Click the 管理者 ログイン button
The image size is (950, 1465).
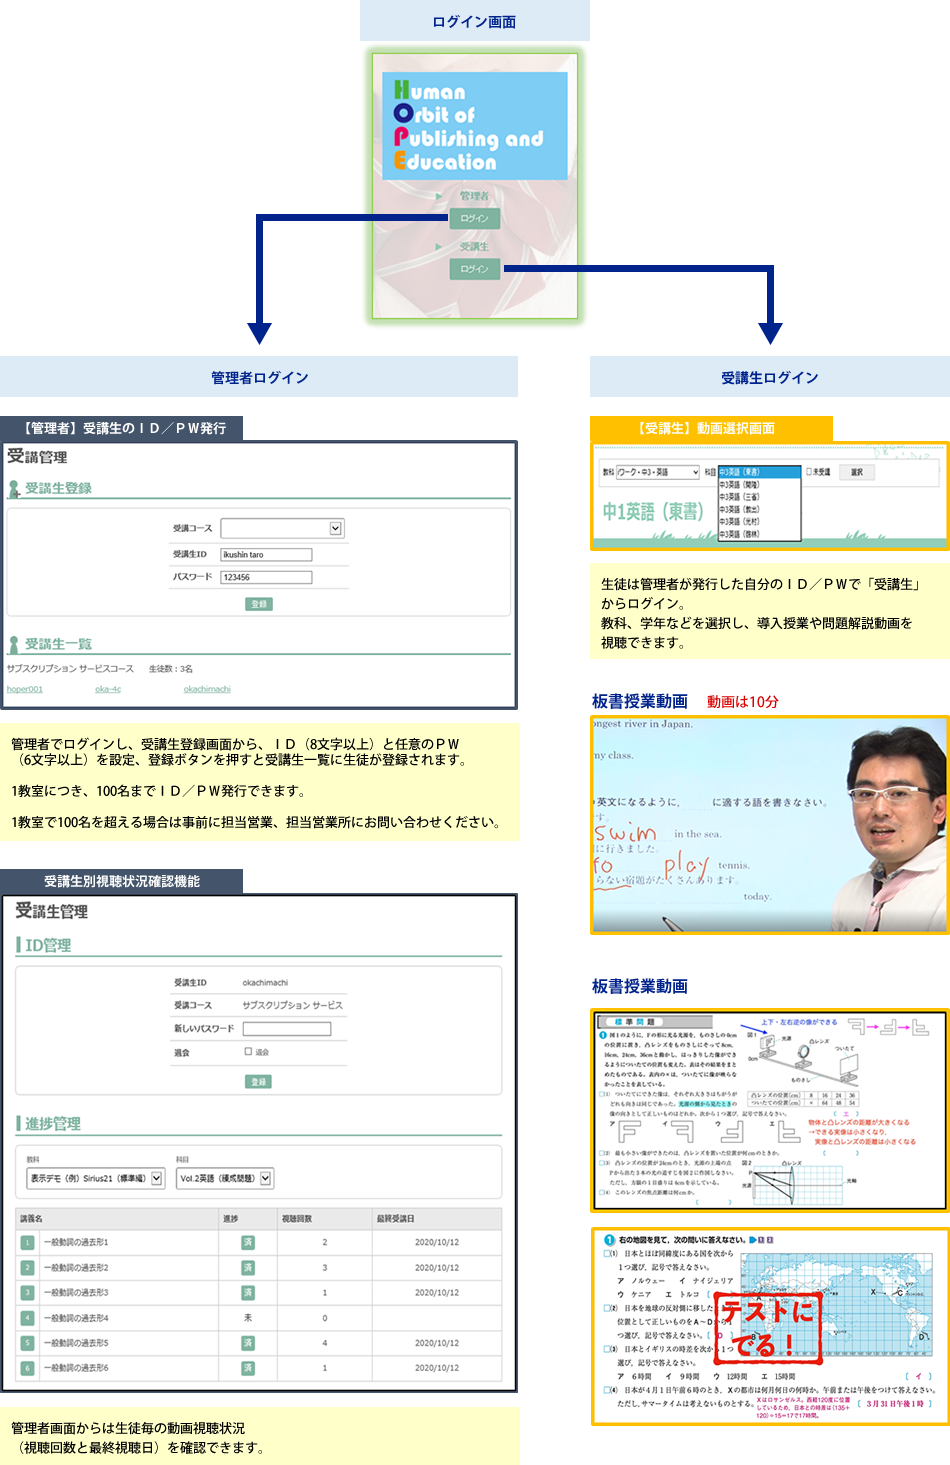(474, 218)
